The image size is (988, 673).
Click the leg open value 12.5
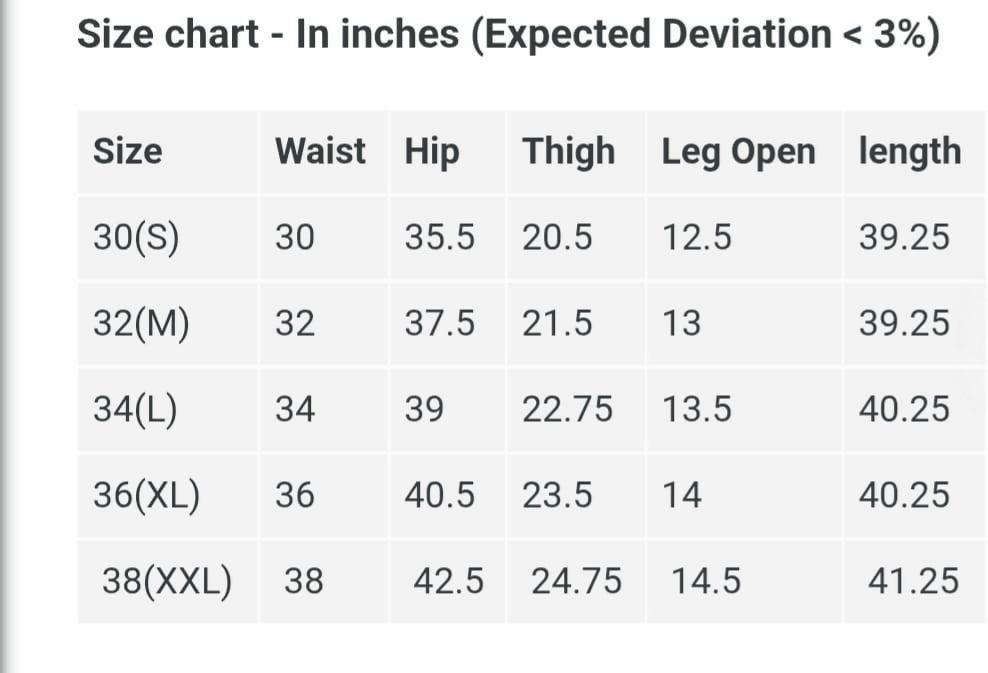[x=697, y=238]
